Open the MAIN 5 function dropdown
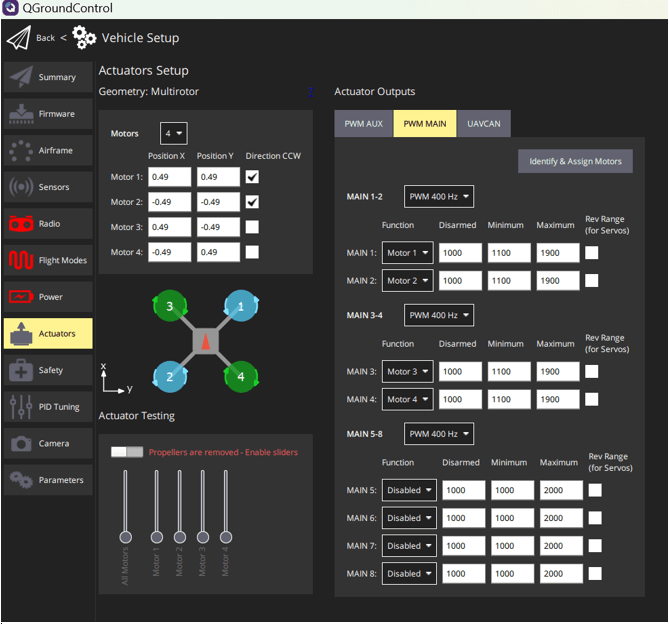Image resolution: width=669 pixels, height=624 pixels. tap(410, 490)
